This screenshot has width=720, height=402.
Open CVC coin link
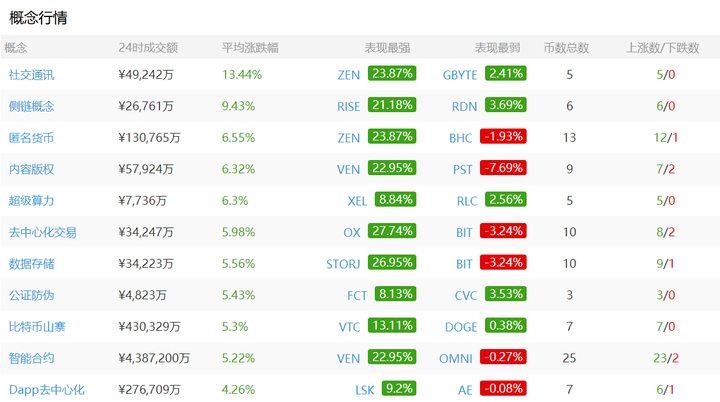tap(466, 295)
